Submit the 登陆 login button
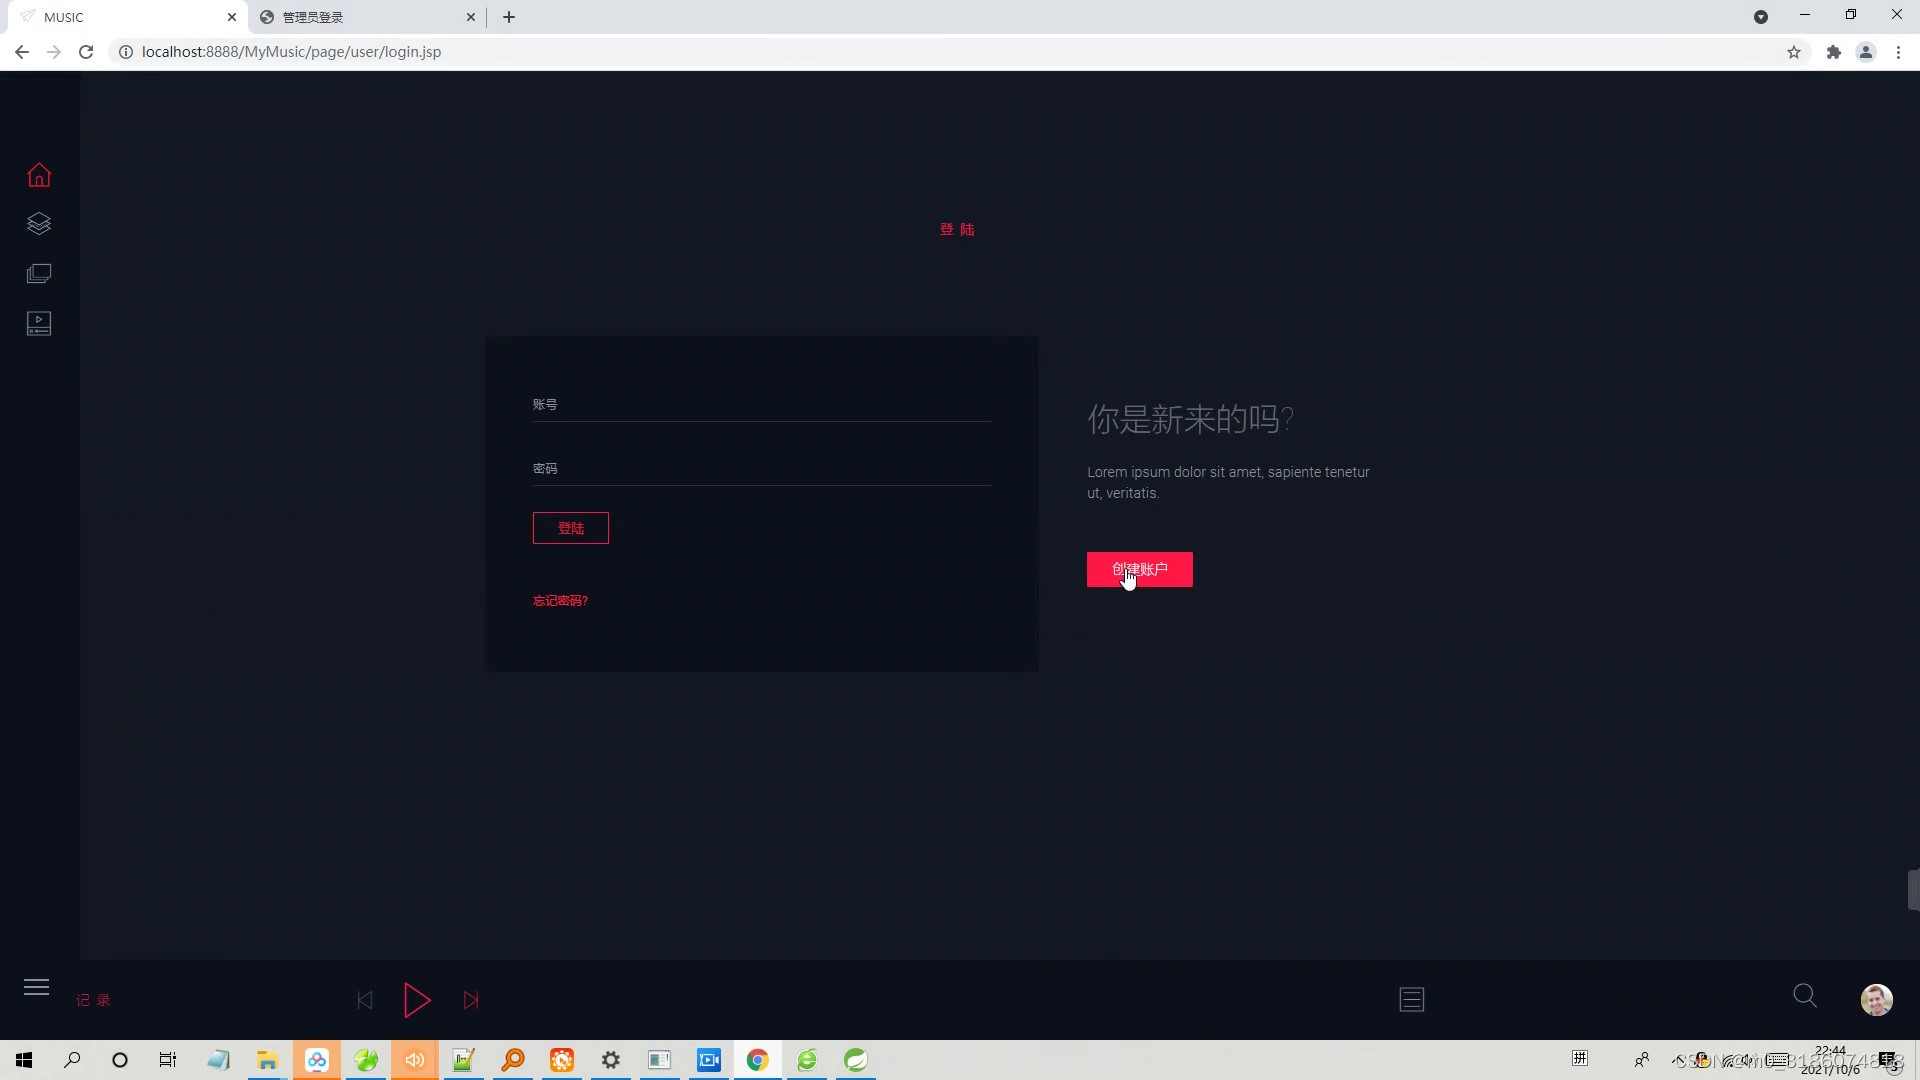 pos(571,528)
